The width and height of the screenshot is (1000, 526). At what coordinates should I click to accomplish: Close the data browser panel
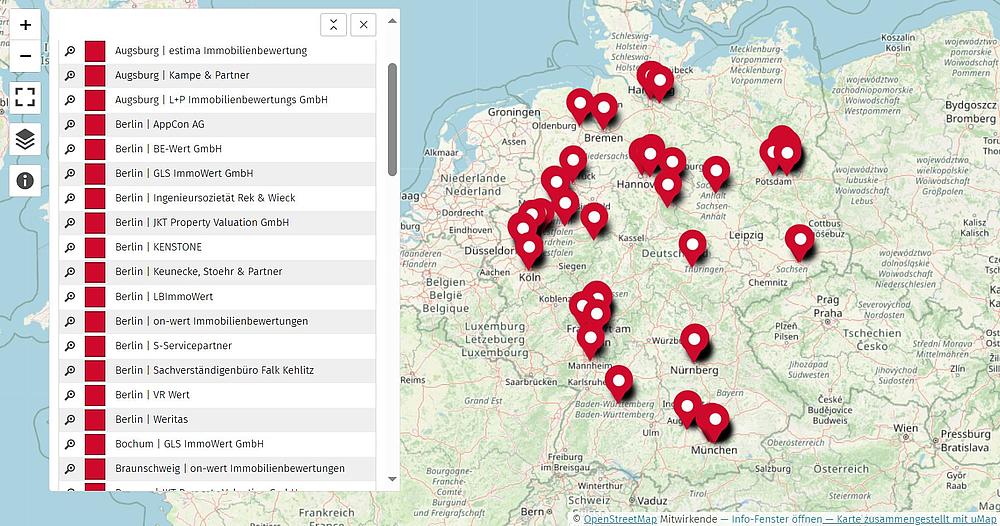click(364, 25)
